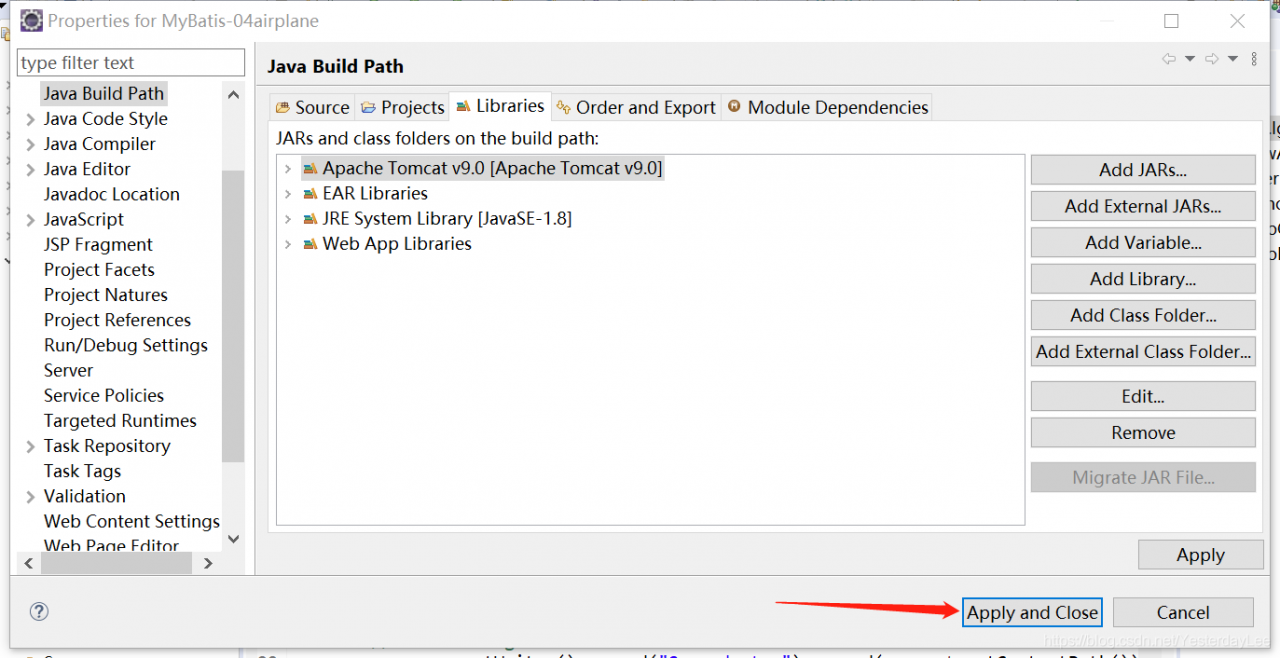Click the help question mark icon
Screen dimensions: 1280x658
pyautogui.click(x=39, y=612)
